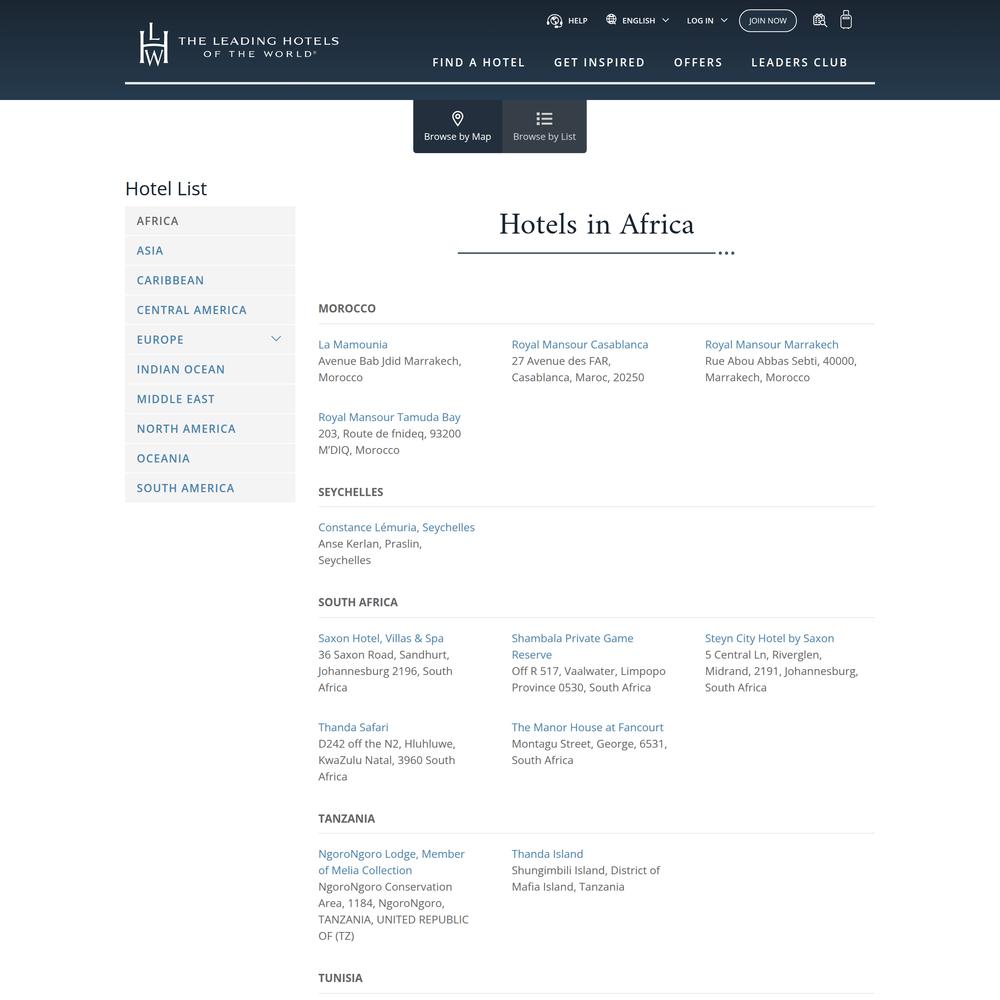Select Oceania region
Screen dimensions: 1000x1000
point(210,458)
